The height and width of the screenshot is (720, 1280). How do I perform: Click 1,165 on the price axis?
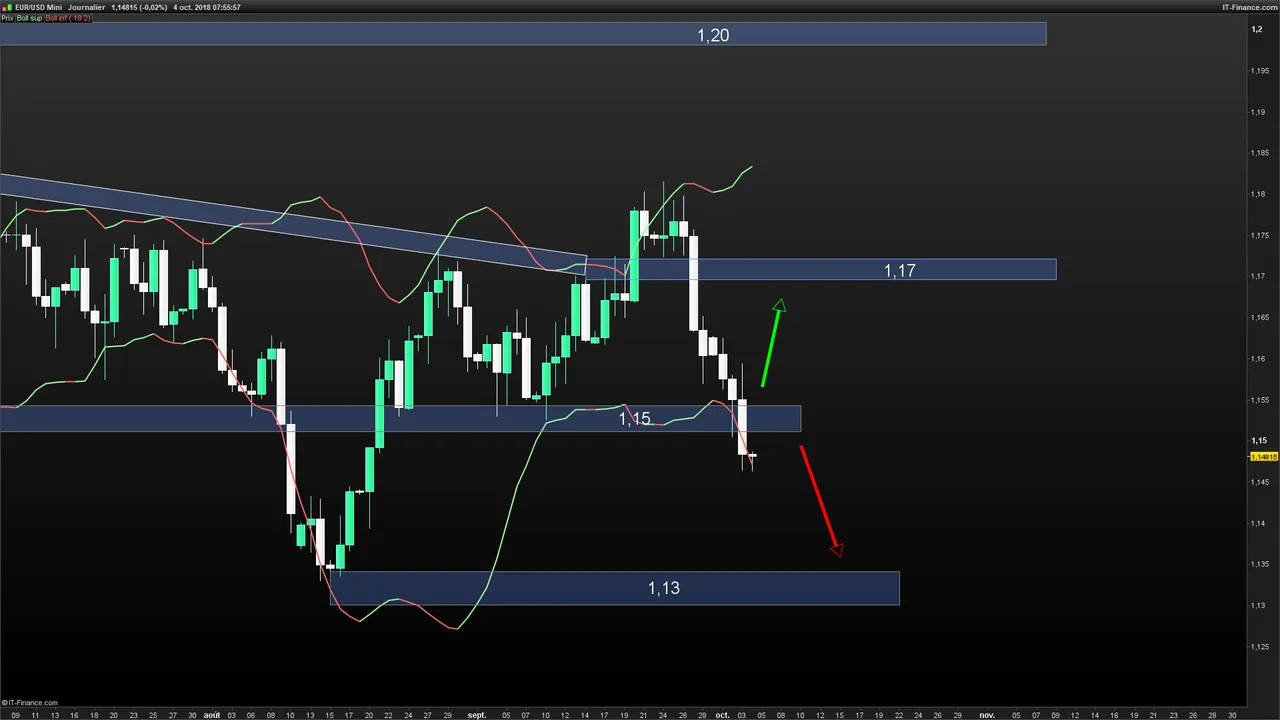coord(1259,318)
